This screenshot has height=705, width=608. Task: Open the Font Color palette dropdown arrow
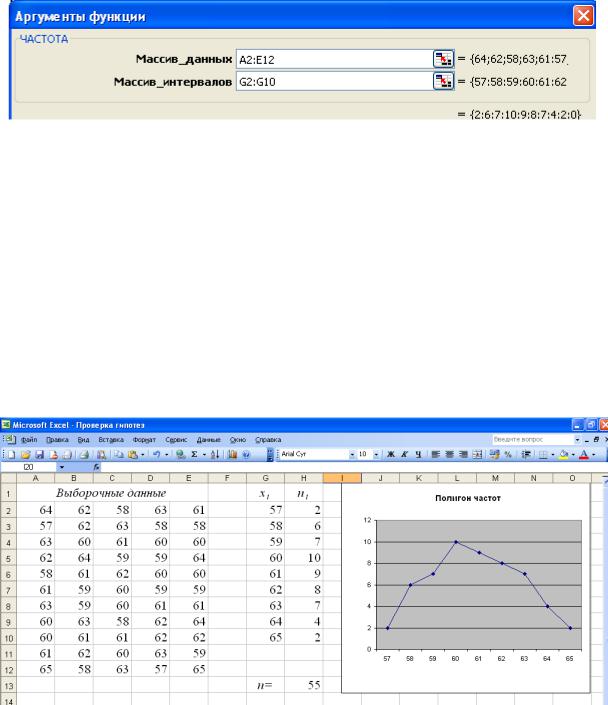pos(594,454)
